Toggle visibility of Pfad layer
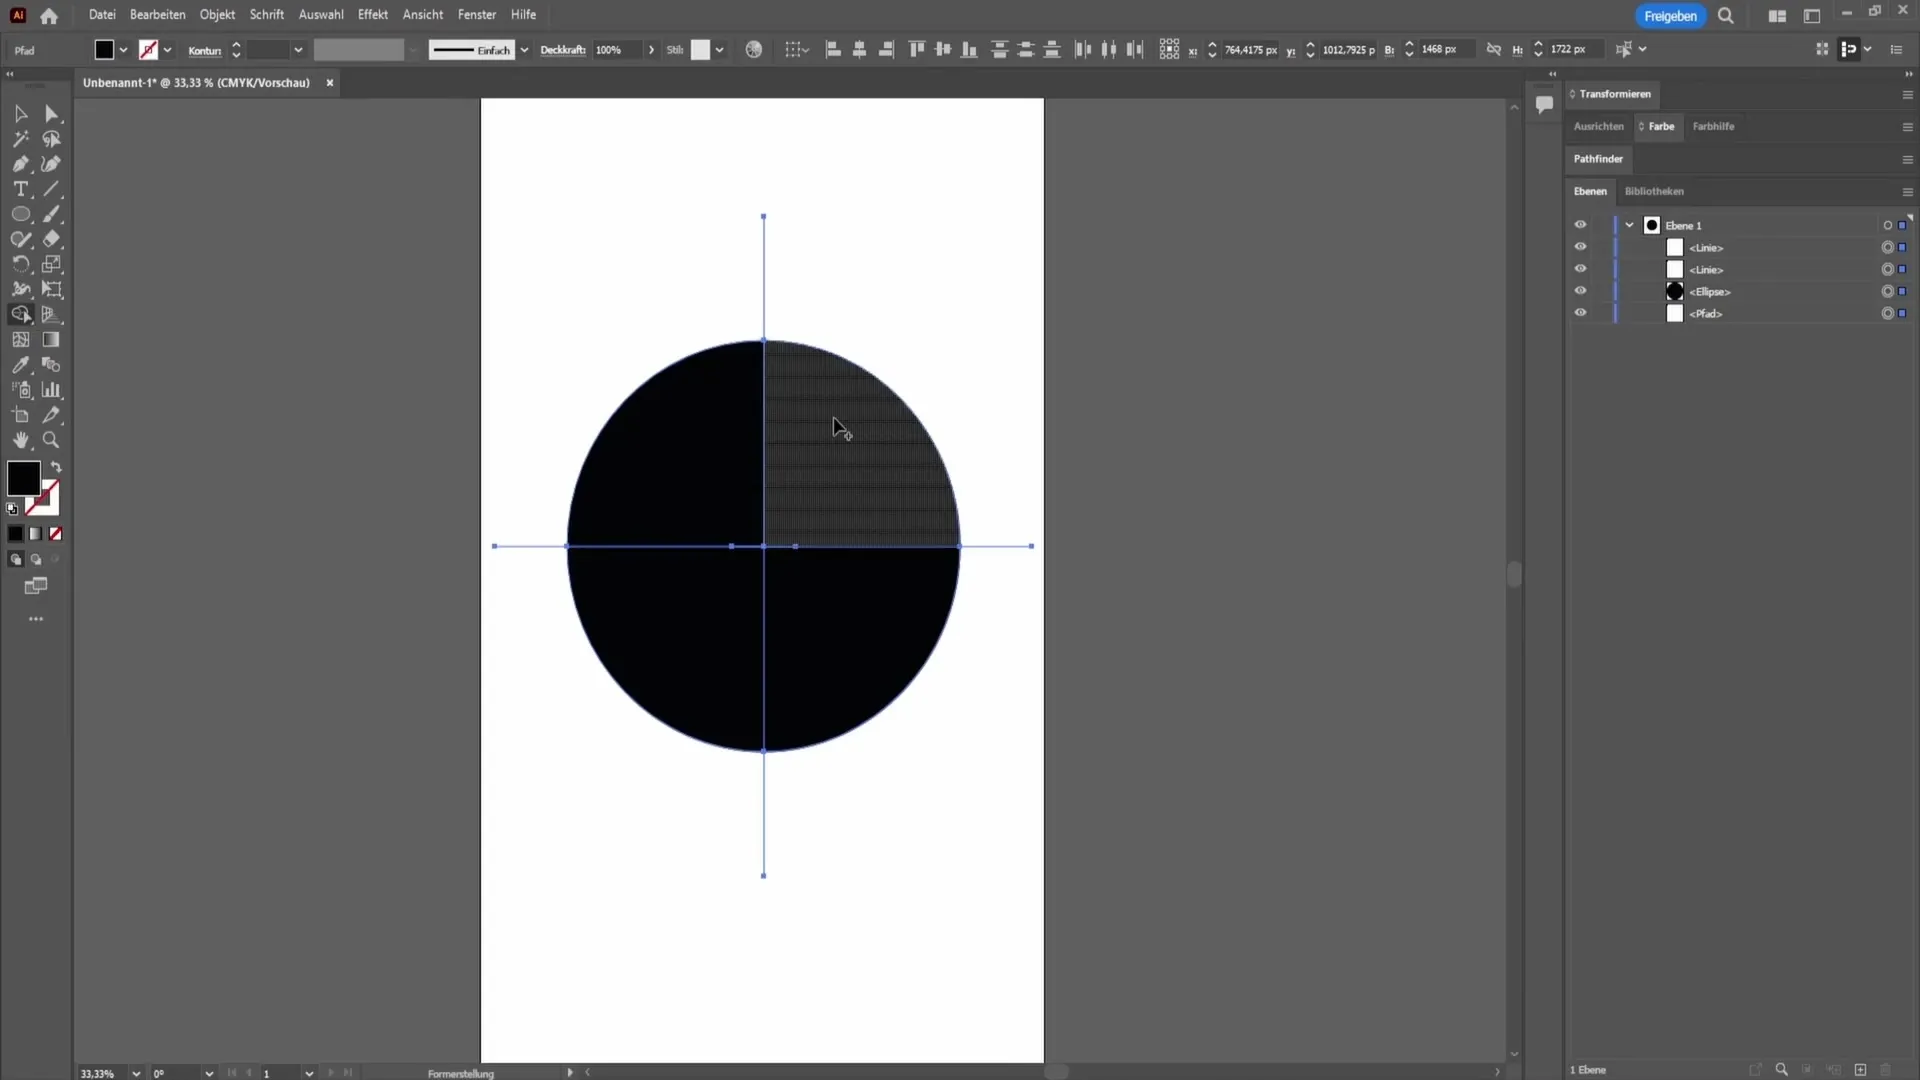 coord(1580,313)
